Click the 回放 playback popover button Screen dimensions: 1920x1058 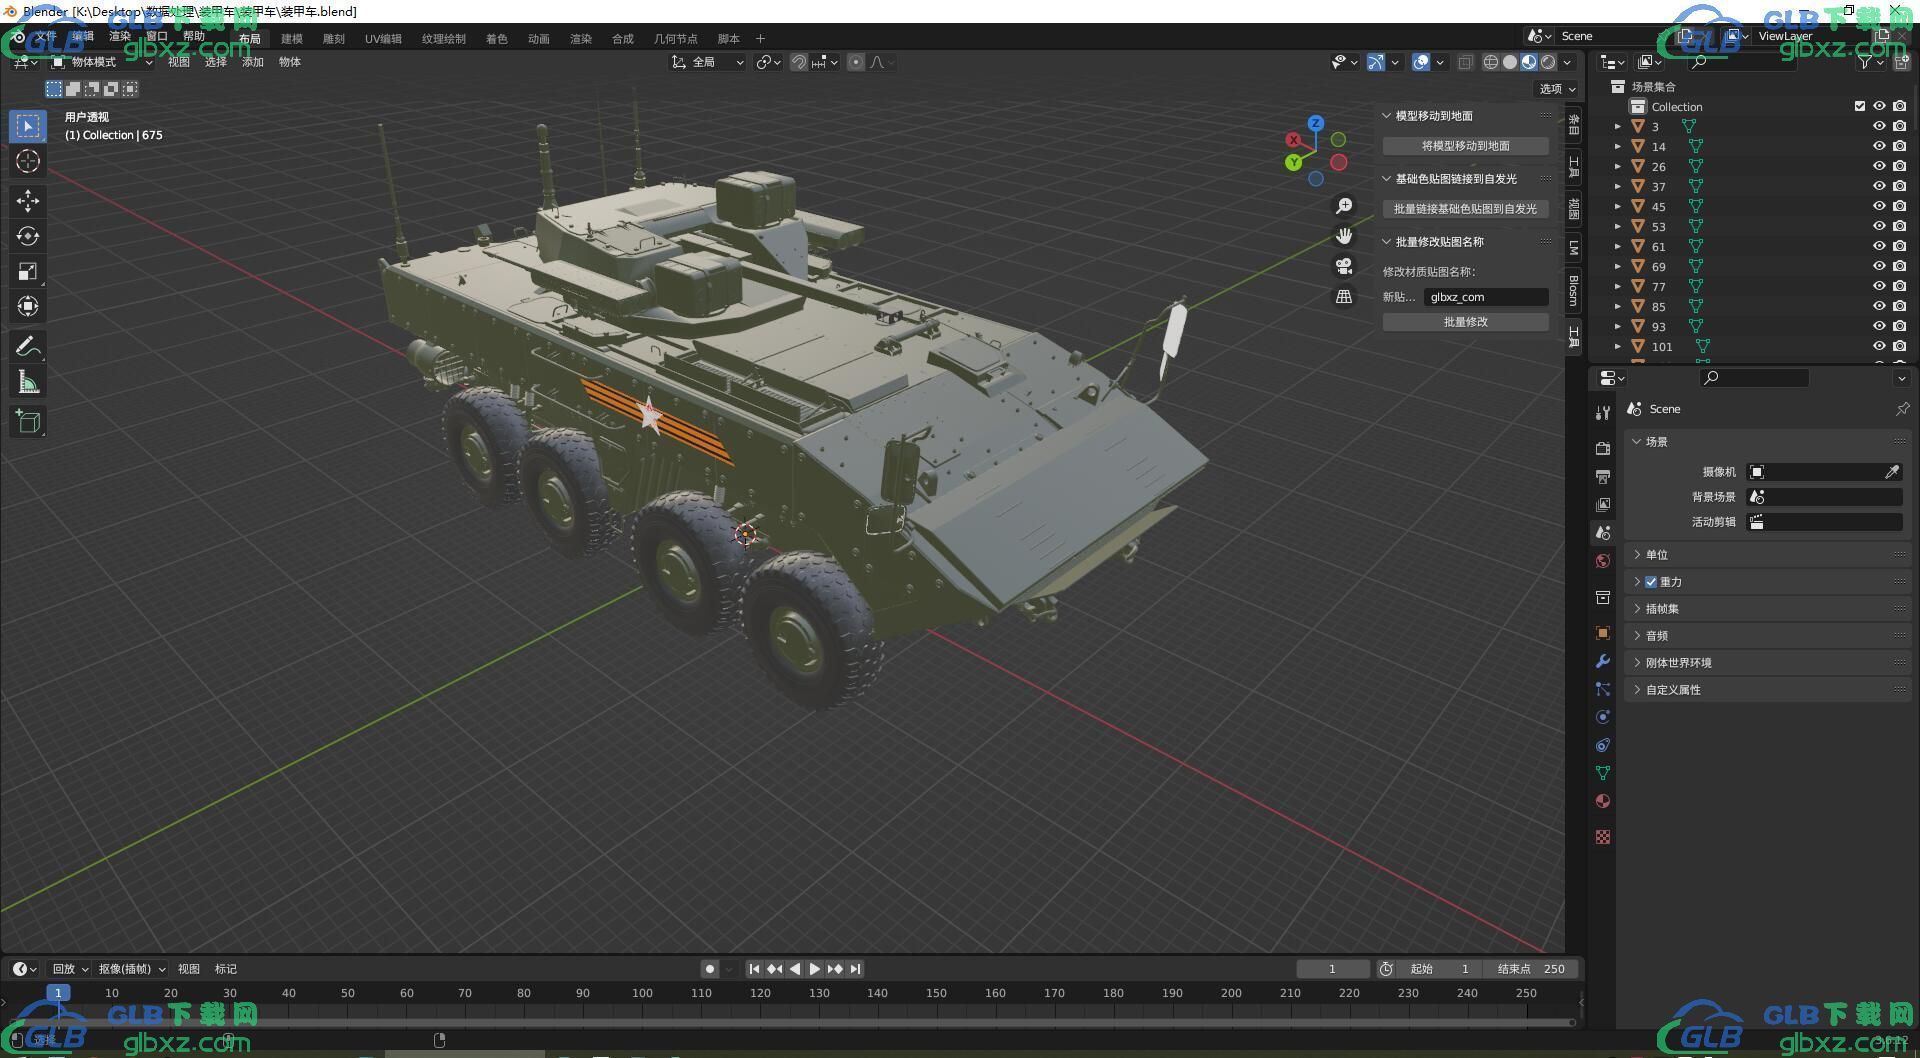pos(70,969)
